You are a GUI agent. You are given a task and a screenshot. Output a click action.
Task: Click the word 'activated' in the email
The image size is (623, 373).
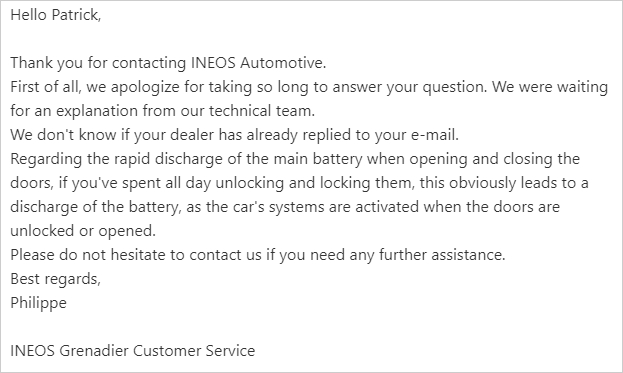[x=387, y=207]
